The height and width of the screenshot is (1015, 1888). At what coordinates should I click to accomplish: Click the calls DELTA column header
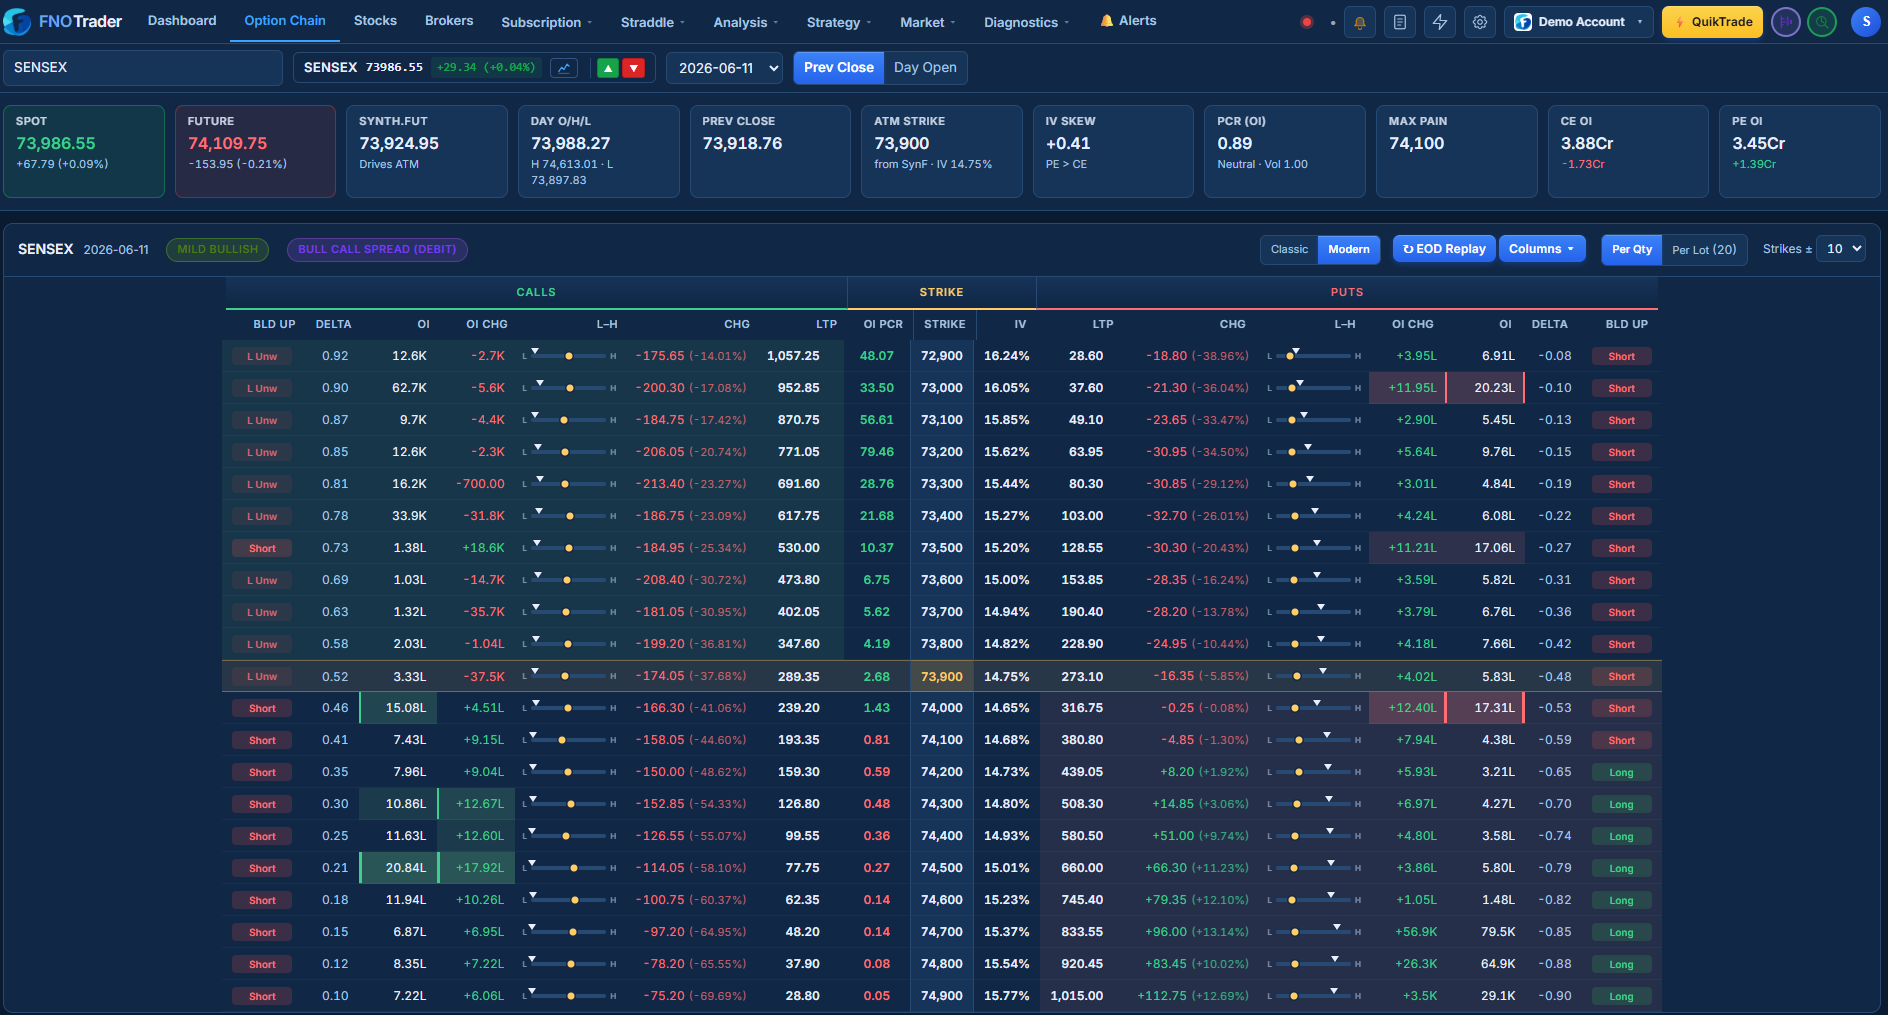[x=334, y=324]
